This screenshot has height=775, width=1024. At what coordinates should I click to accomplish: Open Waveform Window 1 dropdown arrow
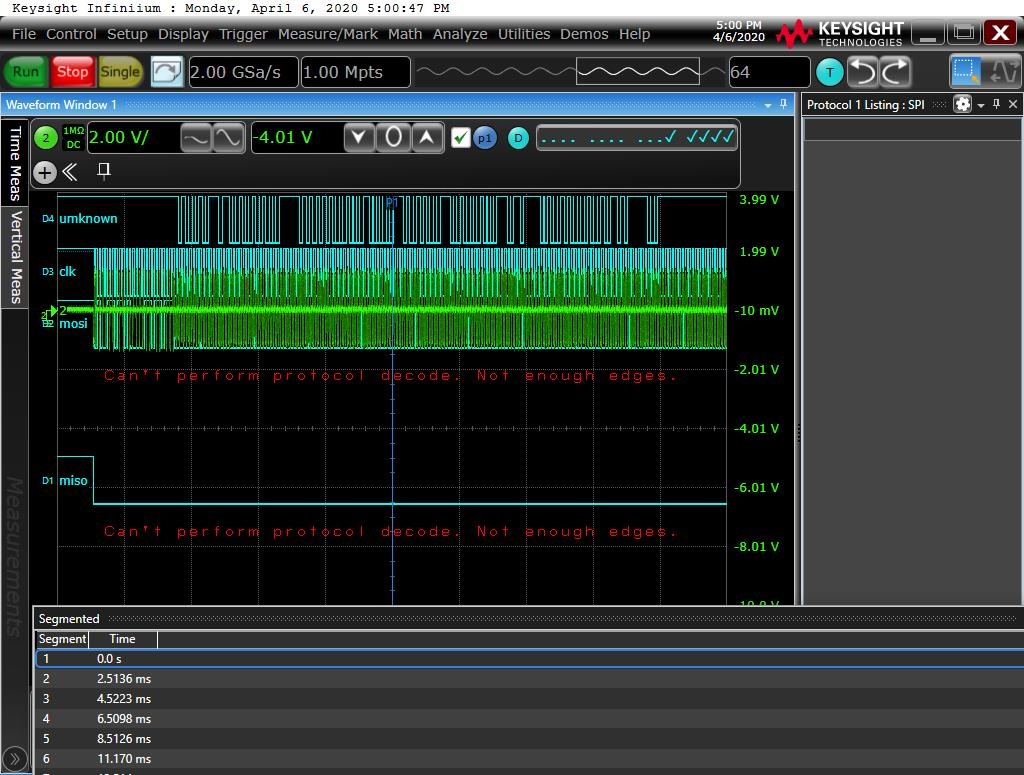pyautogui.click(x=768, y=105)
